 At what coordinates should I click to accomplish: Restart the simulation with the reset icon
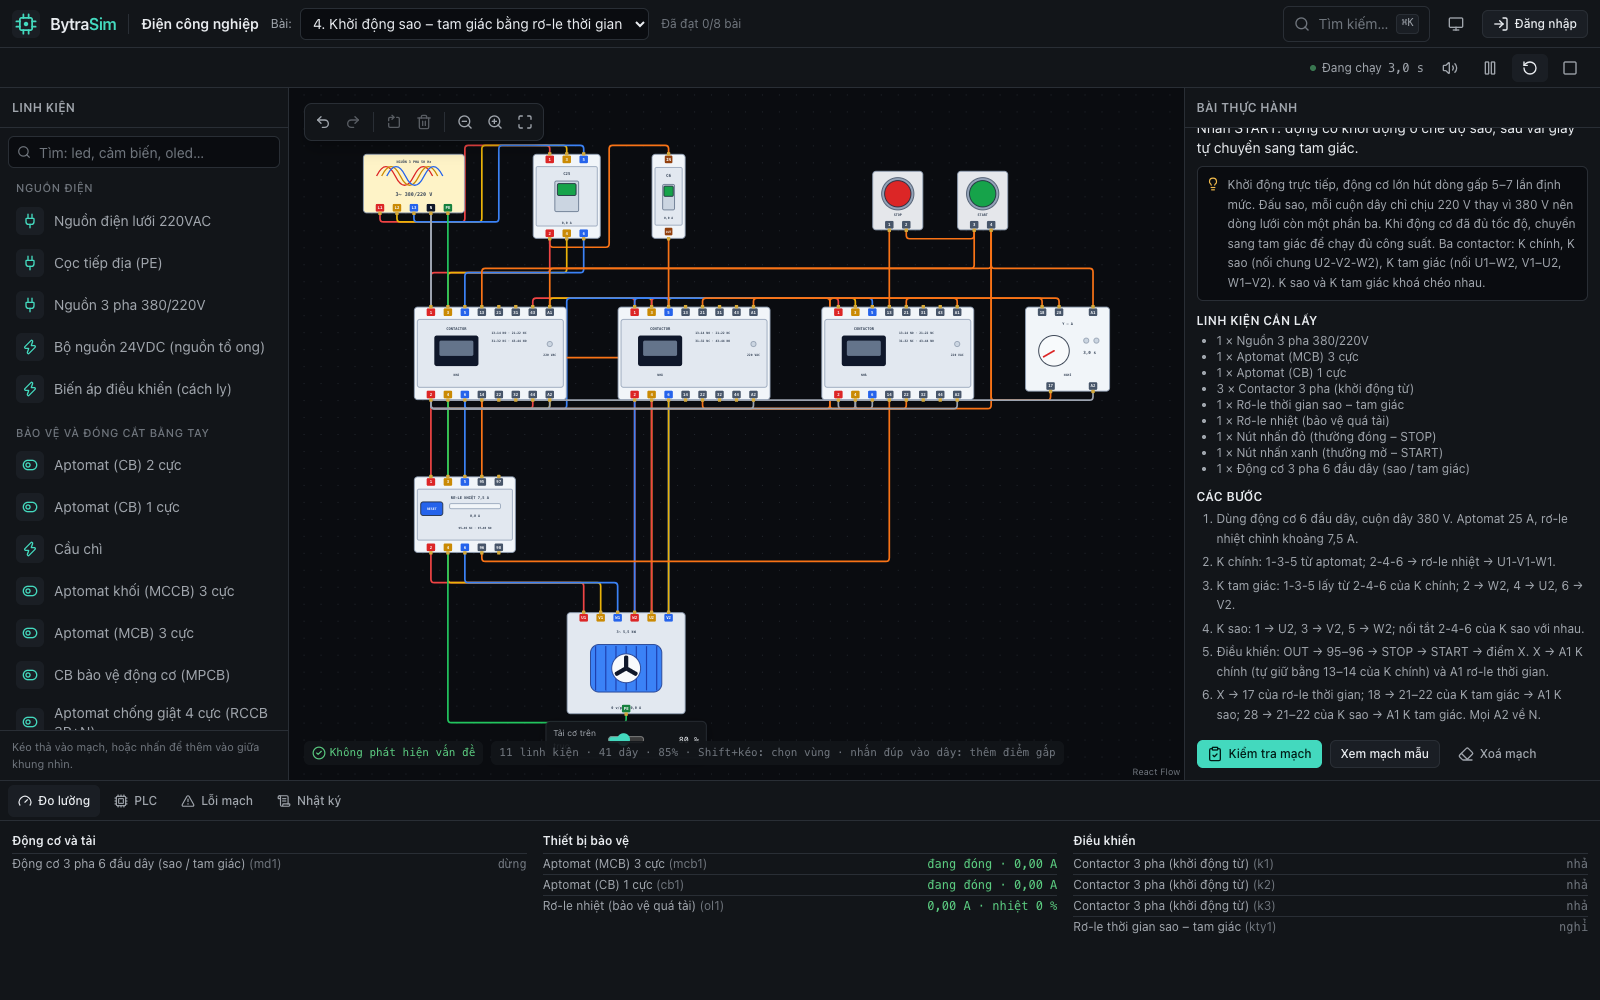point(1530,68)
